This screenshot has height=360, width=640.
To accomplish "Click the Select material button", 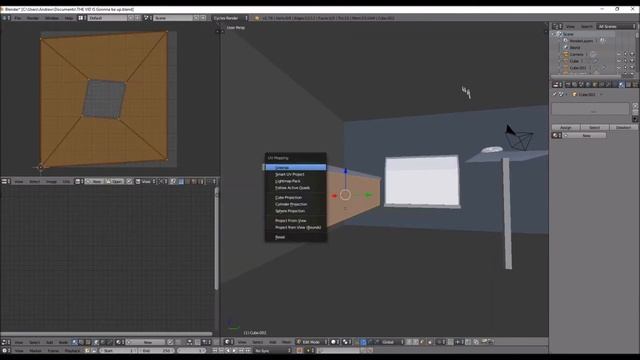I will pos(595,127).
